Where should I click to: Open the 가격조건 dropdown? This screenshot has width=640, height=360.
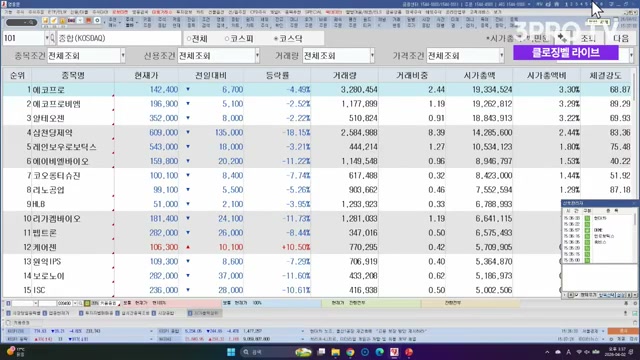(465, 56)
